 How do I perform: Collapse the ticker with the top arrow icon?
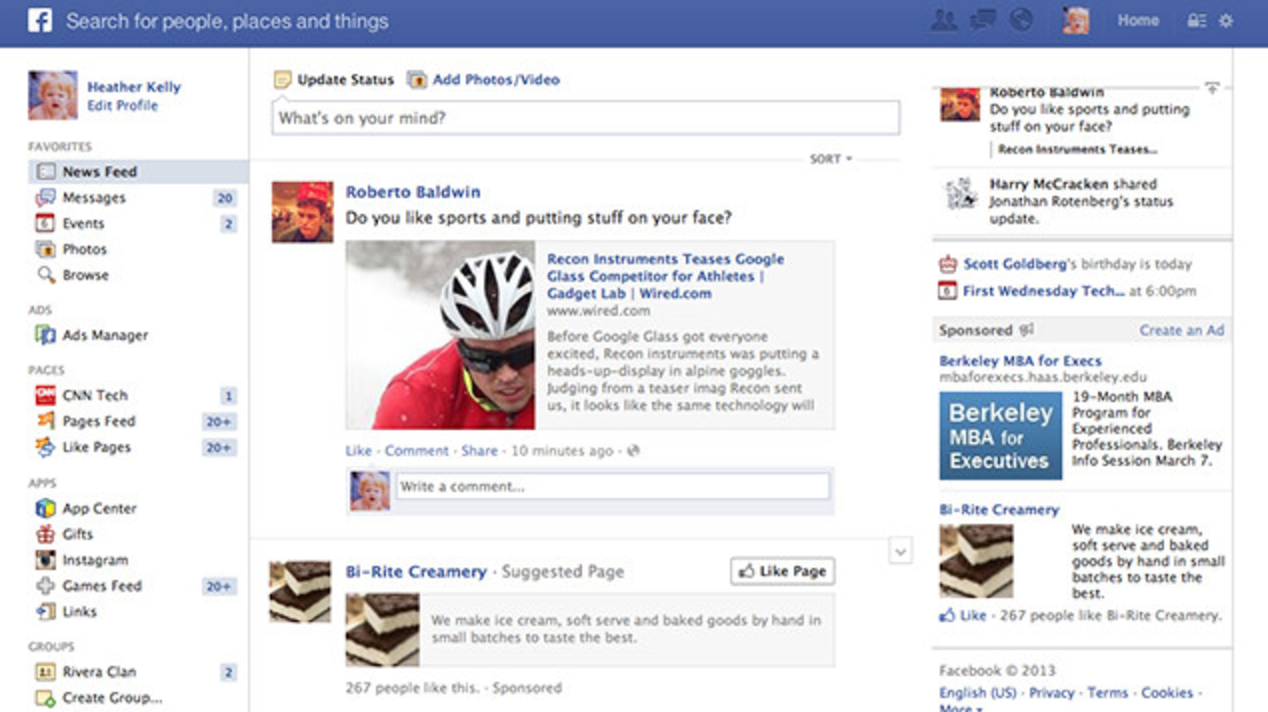tap(1212, 89)
